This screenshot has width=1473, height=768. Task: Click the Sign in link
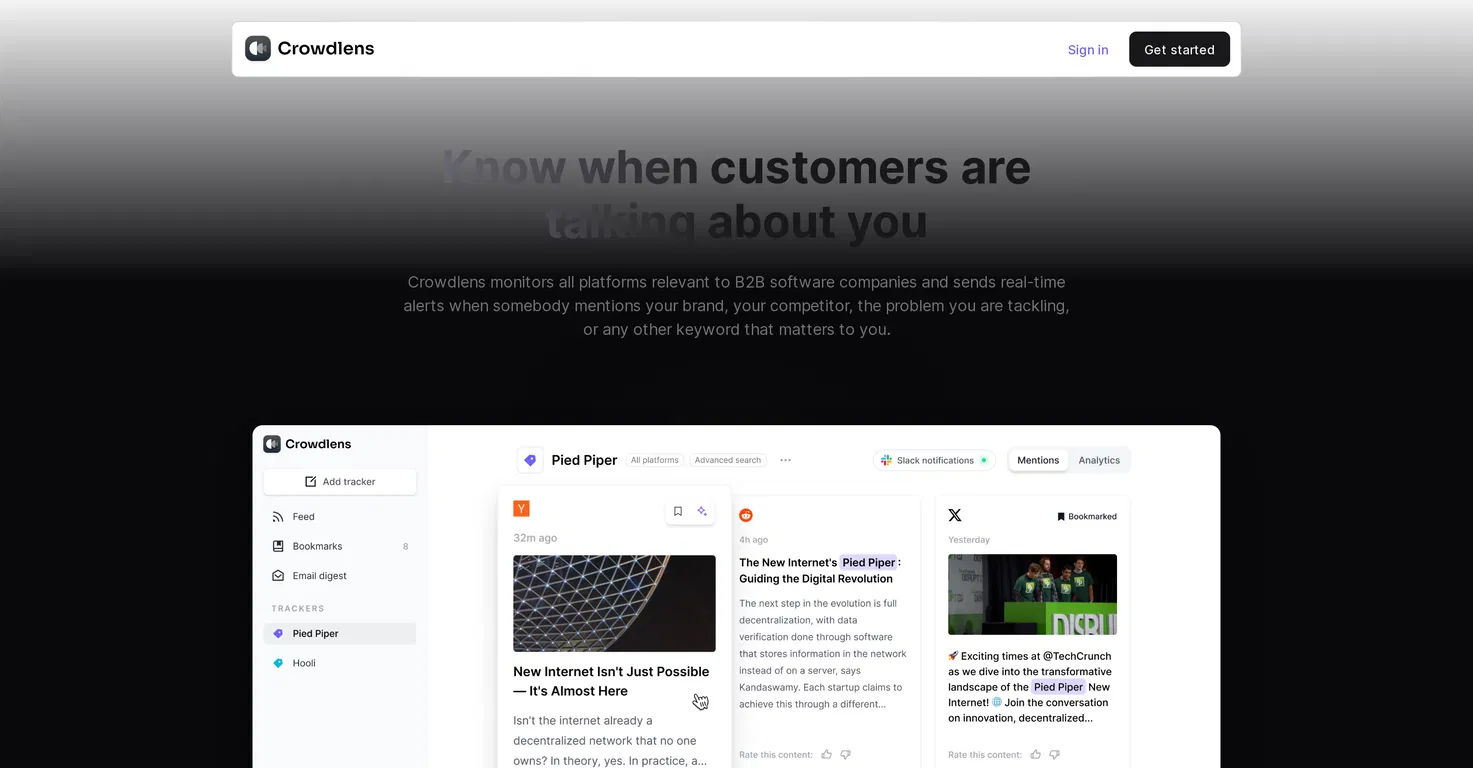tap(1088, 49)
